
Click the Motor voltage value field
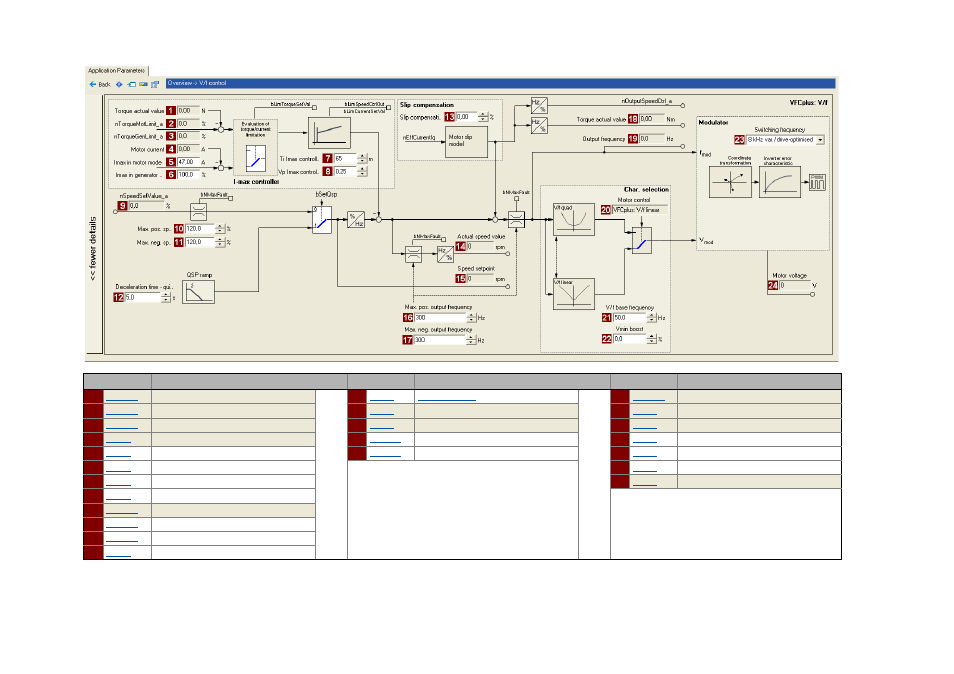coord(795,285)
